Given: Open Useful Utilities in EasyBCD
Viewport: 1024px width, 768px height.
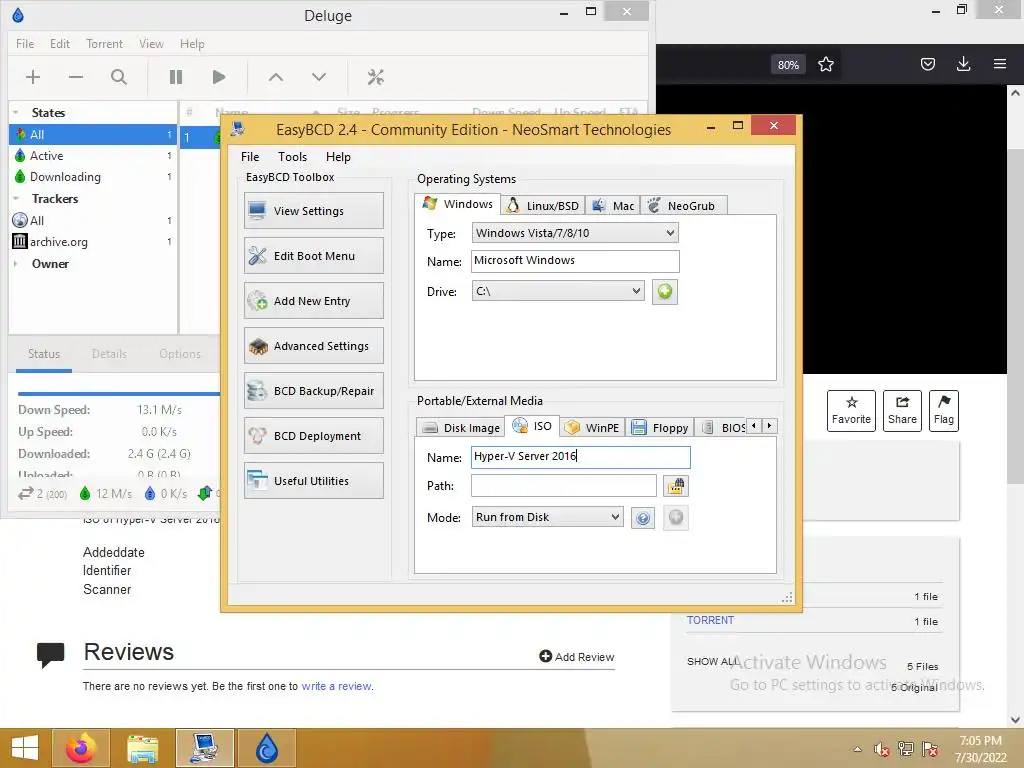Looking at the screenshot, I should pyautogui.click(x=314, y=481).
